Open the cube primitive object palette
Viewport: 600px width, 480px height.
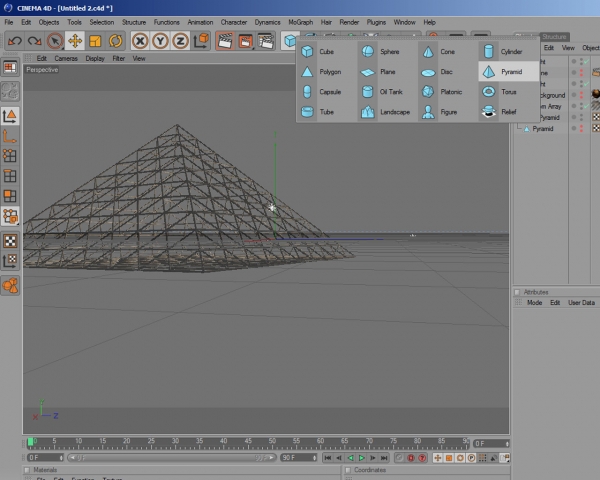[x=289, y=41]
